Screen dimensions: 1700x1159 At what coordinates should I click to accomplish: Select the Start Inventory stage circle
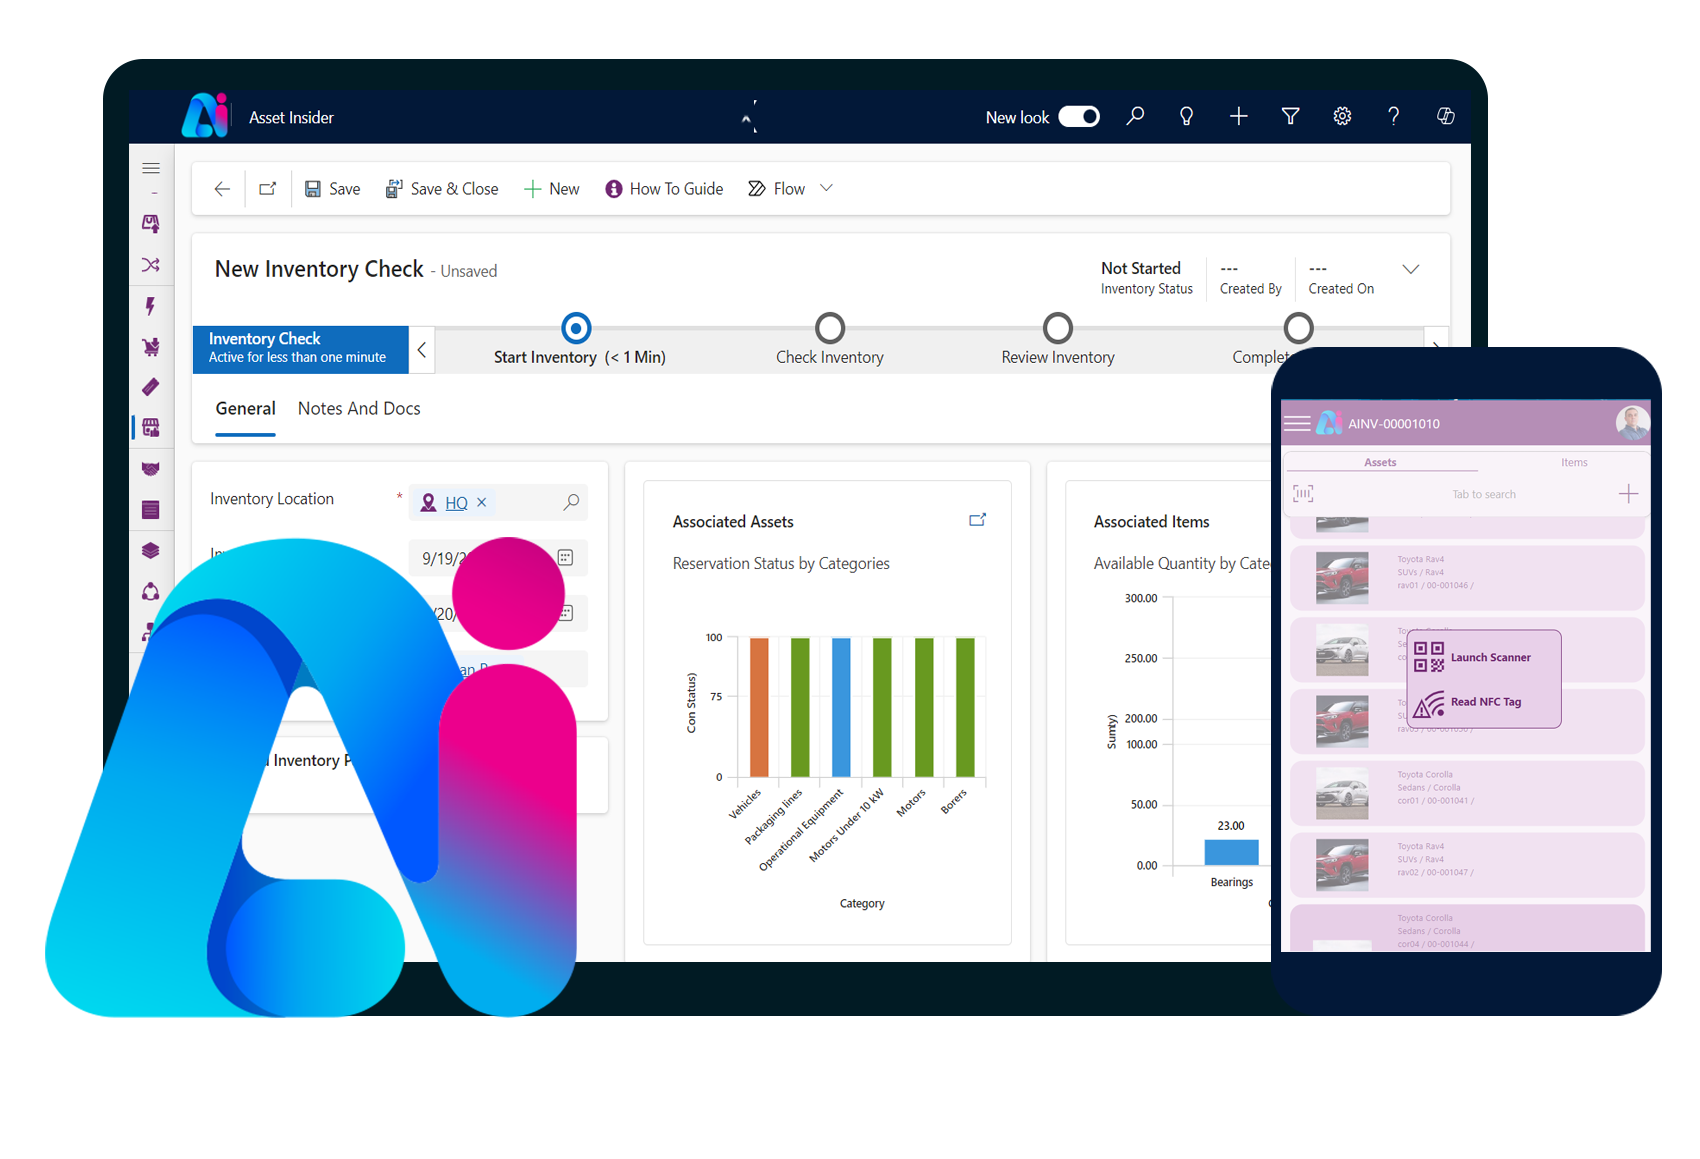coord(576,328)
